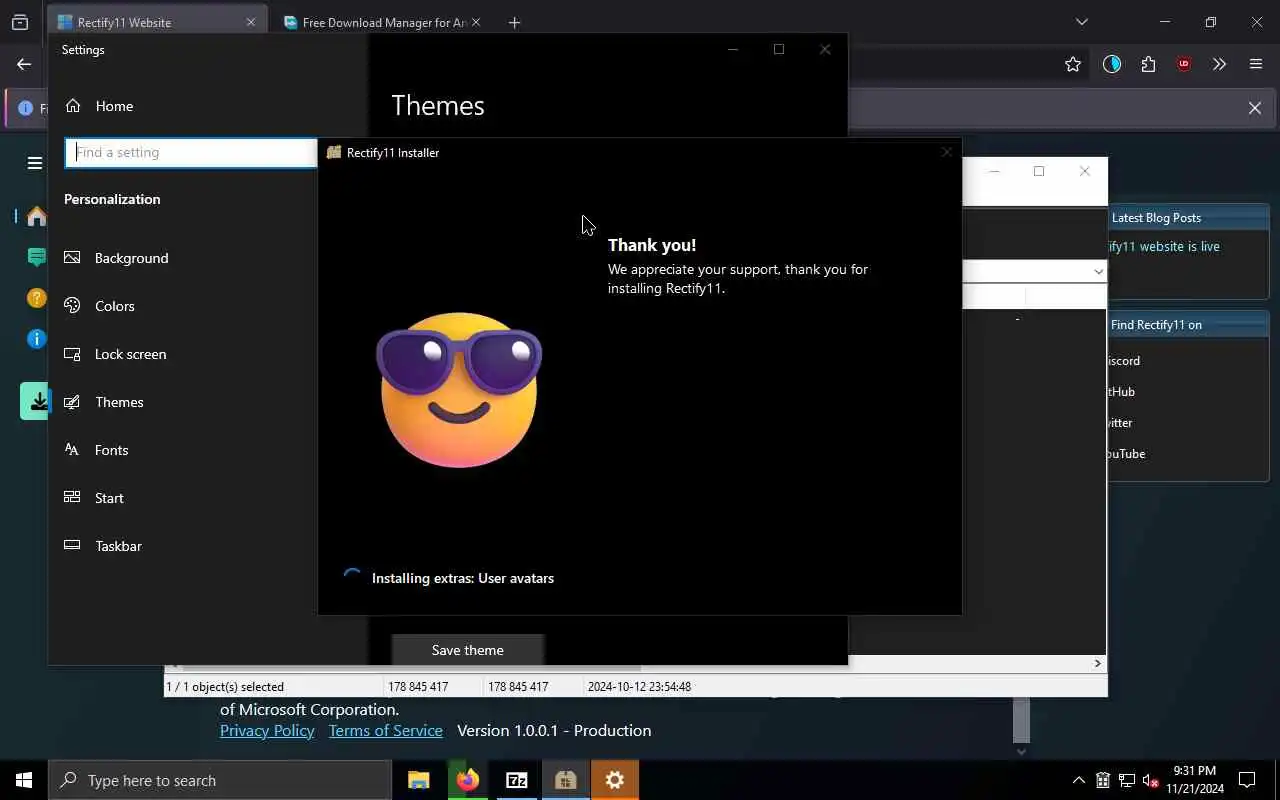Open 7-Zip from the taskbar
Viewport: 1280px width, 800px height.
coord(516,780)
